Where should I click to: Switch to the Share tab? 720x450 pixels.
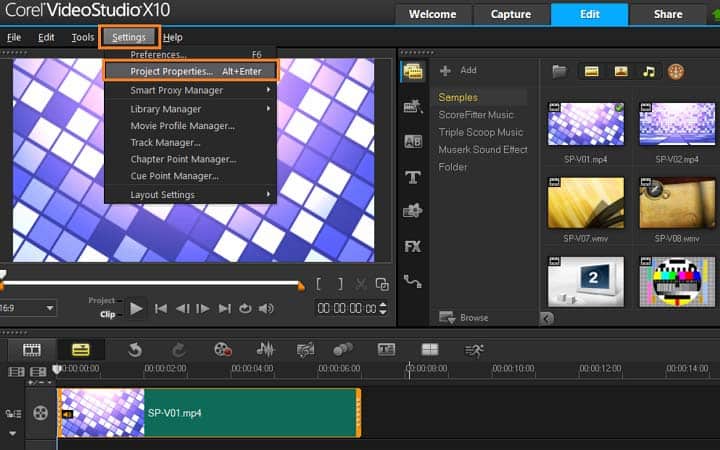[668, 14]
